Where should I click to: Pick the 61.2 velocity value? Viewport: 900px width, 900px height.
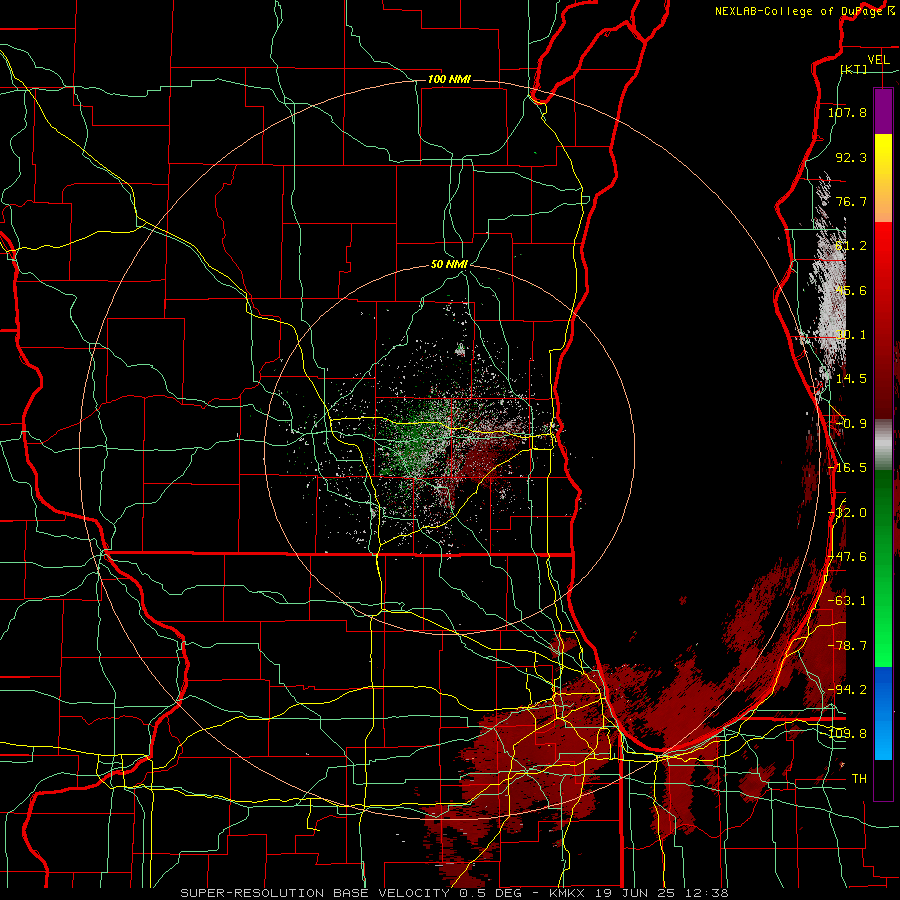pos(851,246)
